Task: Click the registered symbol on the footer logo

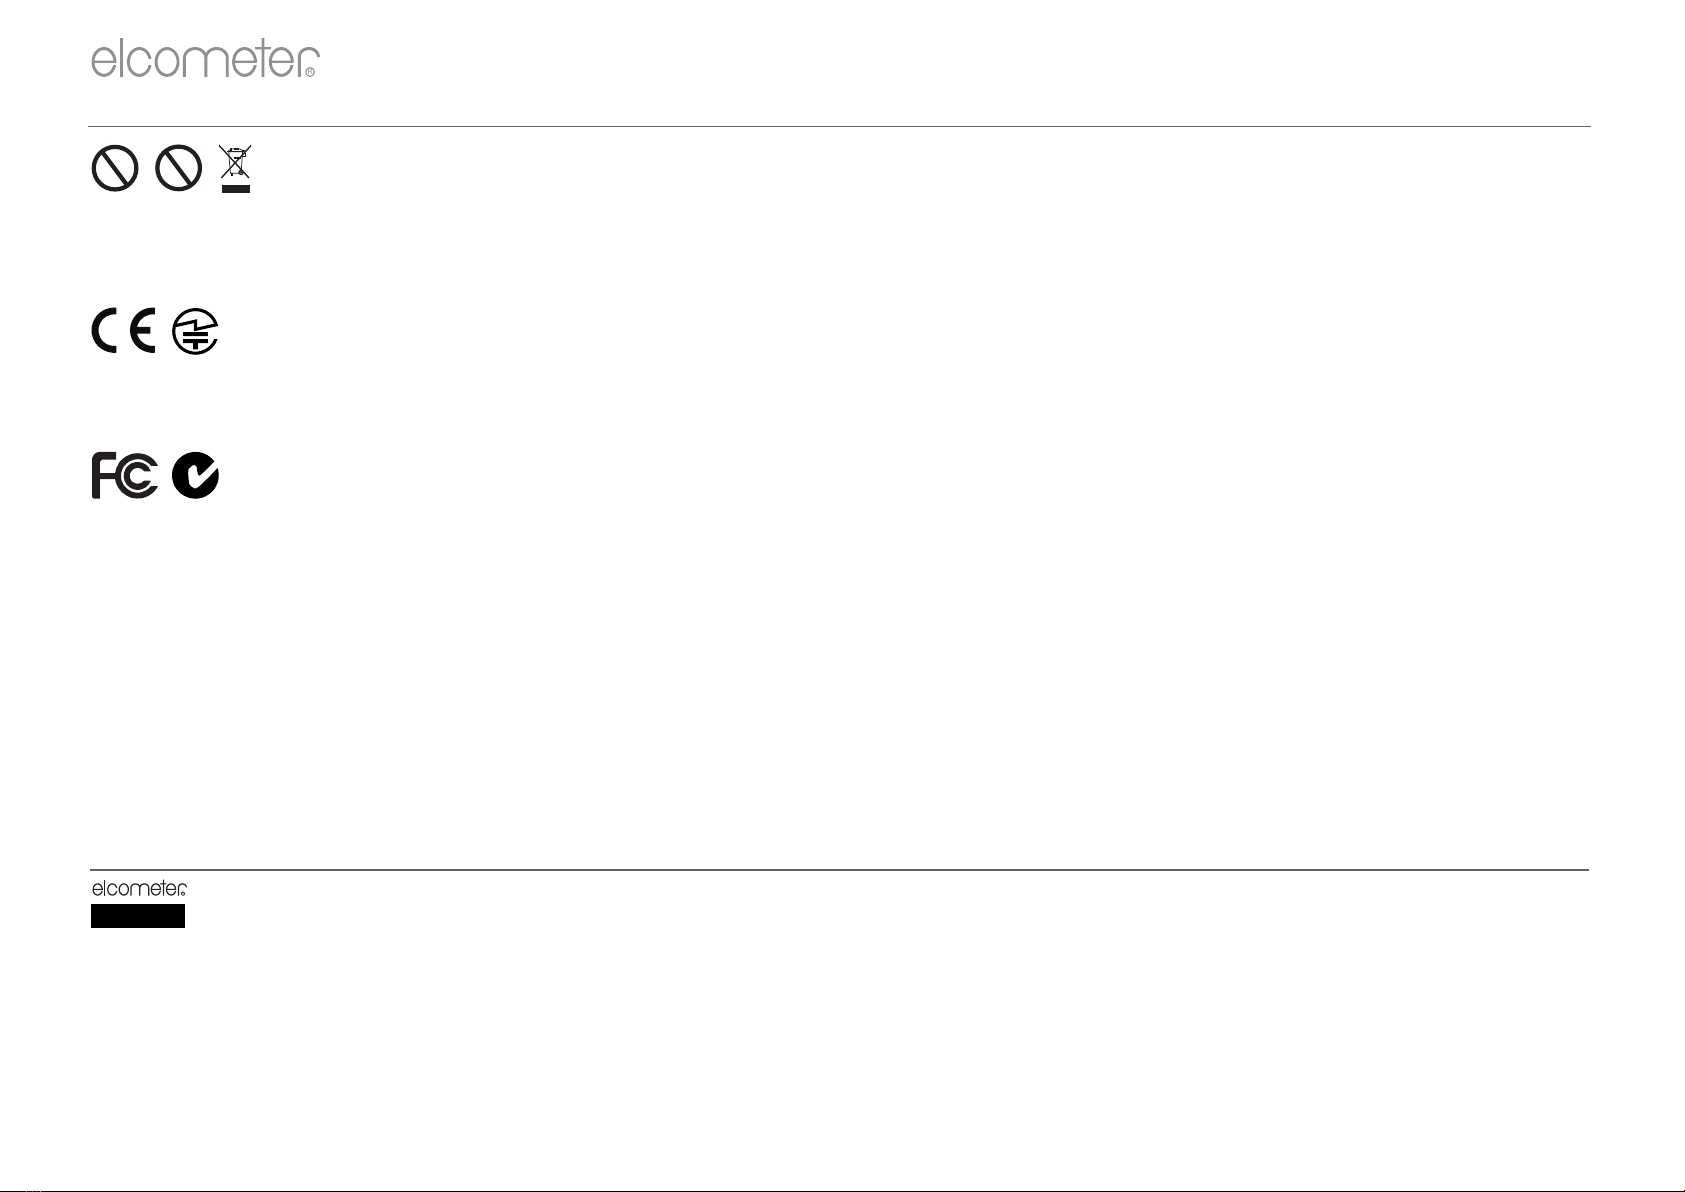Action: click(x=183, y=891)
